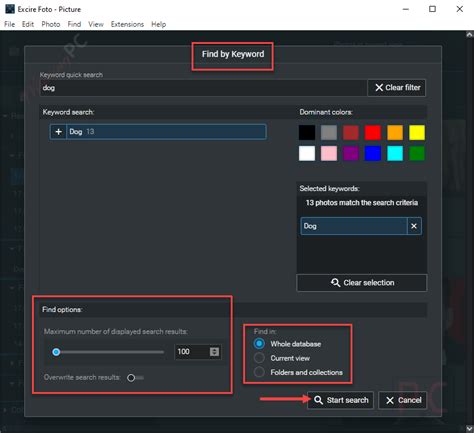474x433 pixels.
Task: Open the Find menu
Action: point(74,24)
